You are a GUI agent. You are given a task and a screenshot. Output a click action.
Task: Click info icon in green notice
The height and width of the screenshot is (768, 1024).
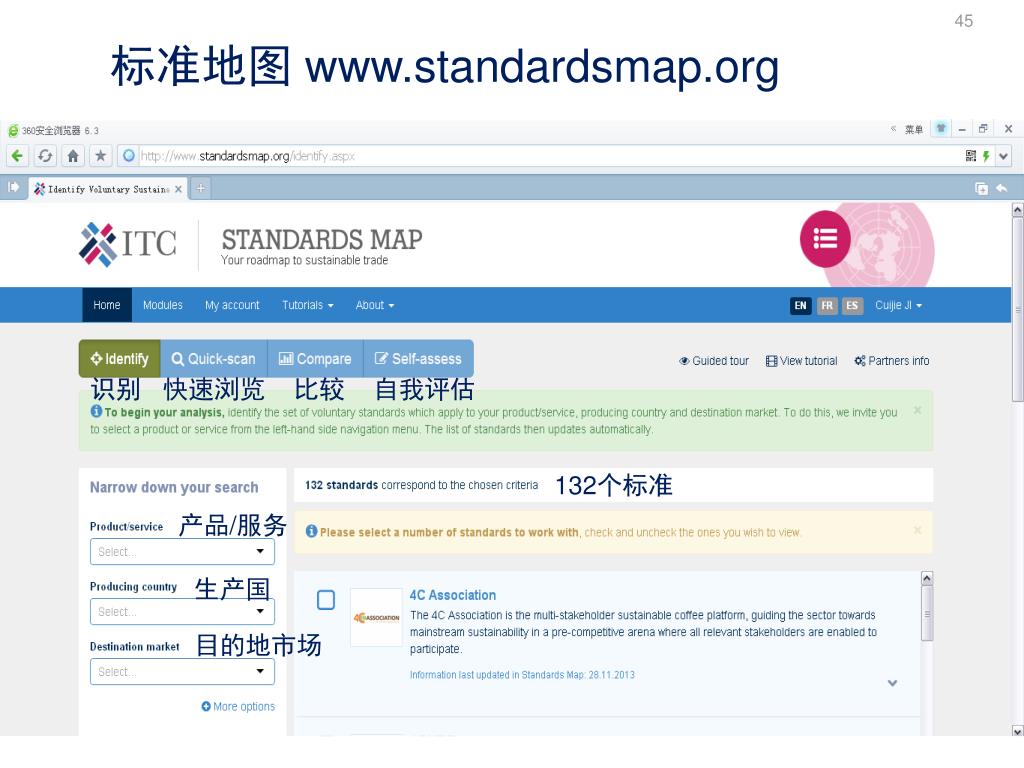coord(96,411)
